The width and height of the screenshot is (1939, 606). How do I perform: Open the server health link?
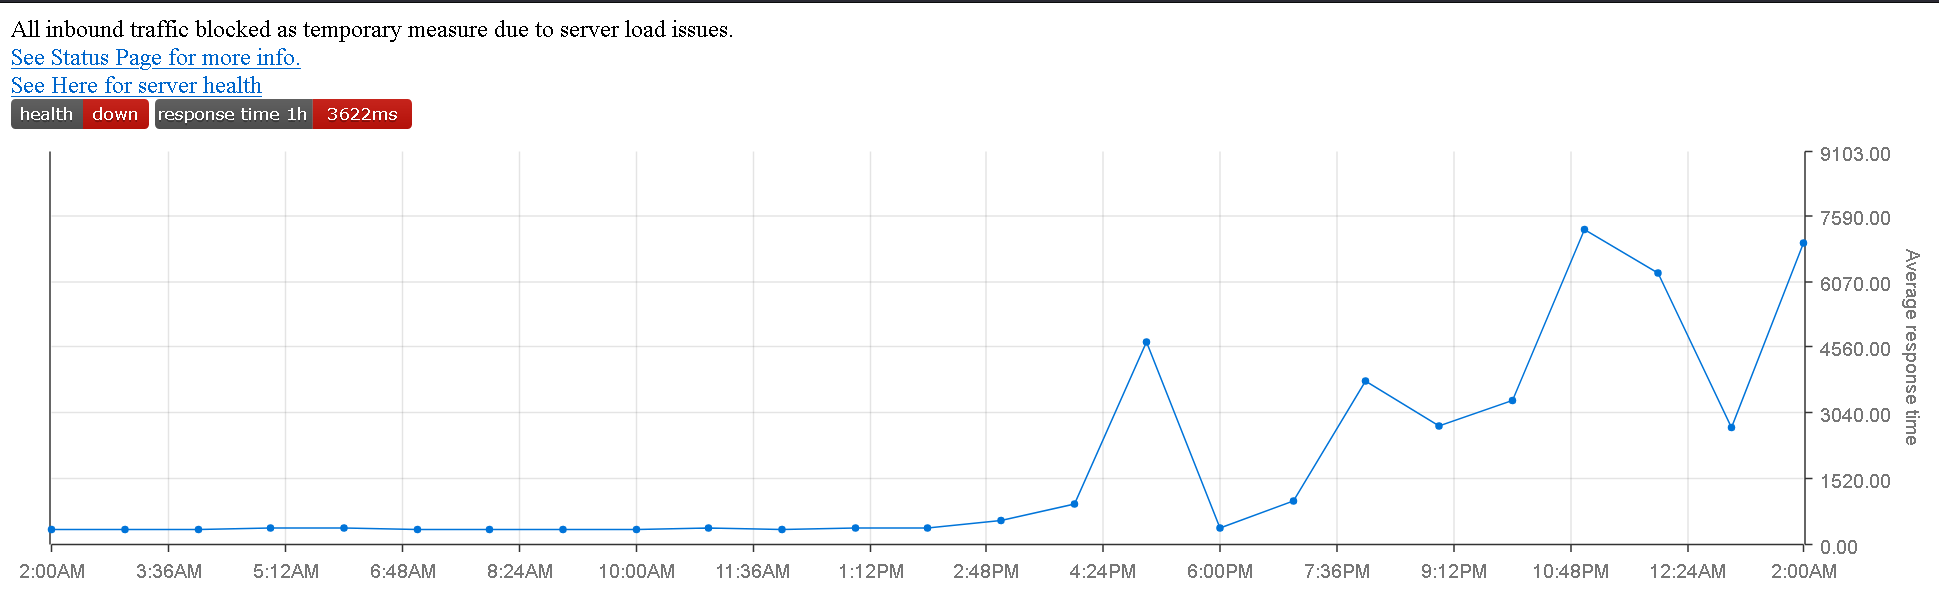136,86
